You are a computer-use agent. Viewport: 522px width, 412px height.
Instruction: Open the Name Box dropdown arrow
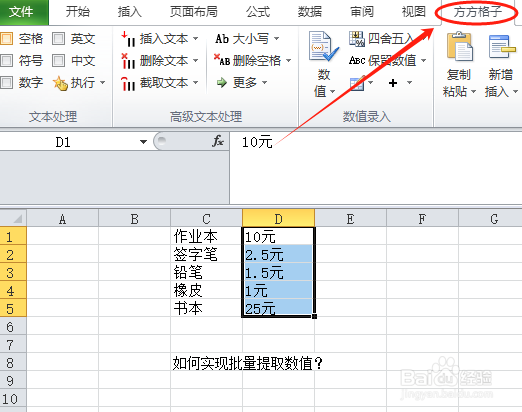click(x=143, y=142)
